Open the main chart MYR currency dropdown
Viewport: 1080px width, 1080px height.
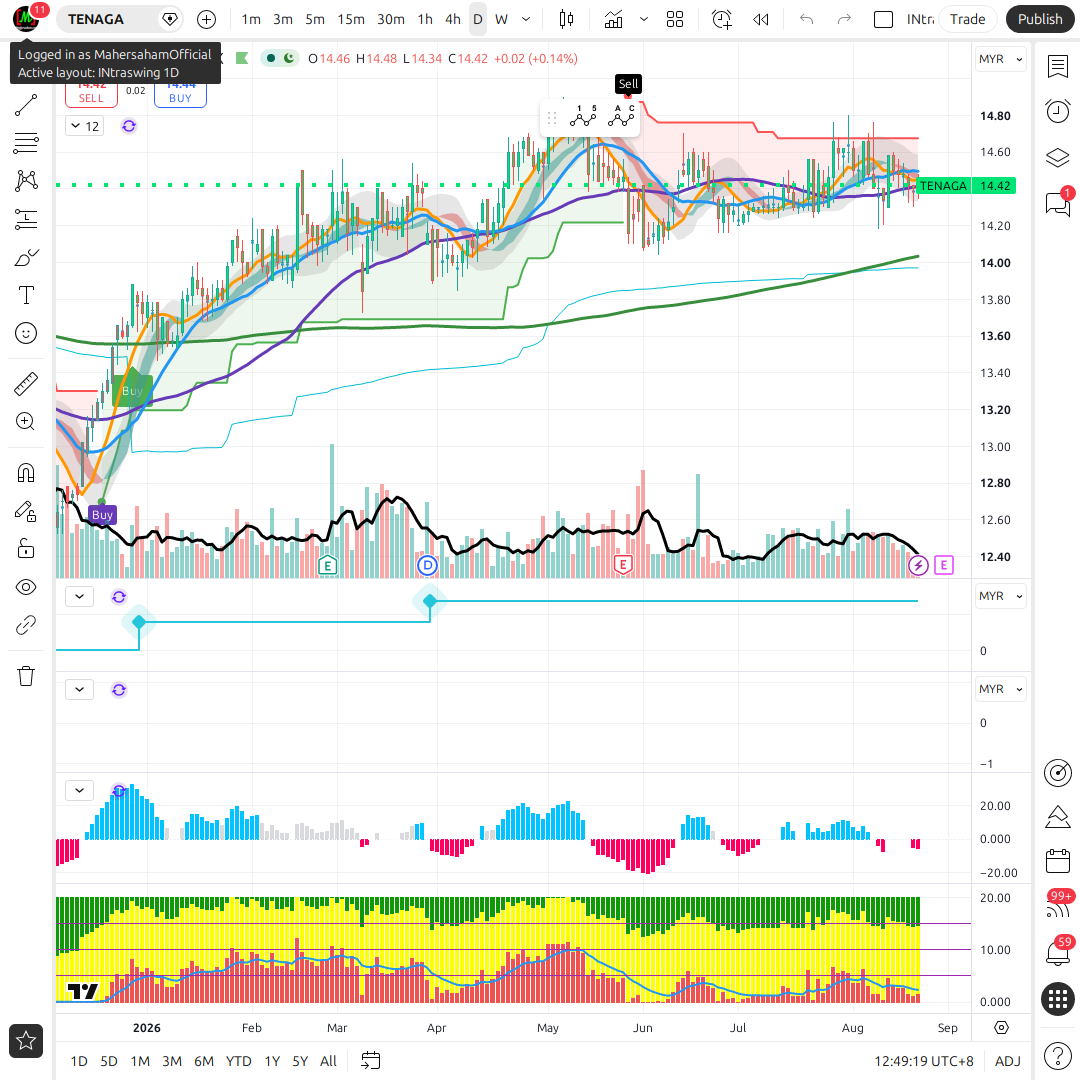[1000, 59]
